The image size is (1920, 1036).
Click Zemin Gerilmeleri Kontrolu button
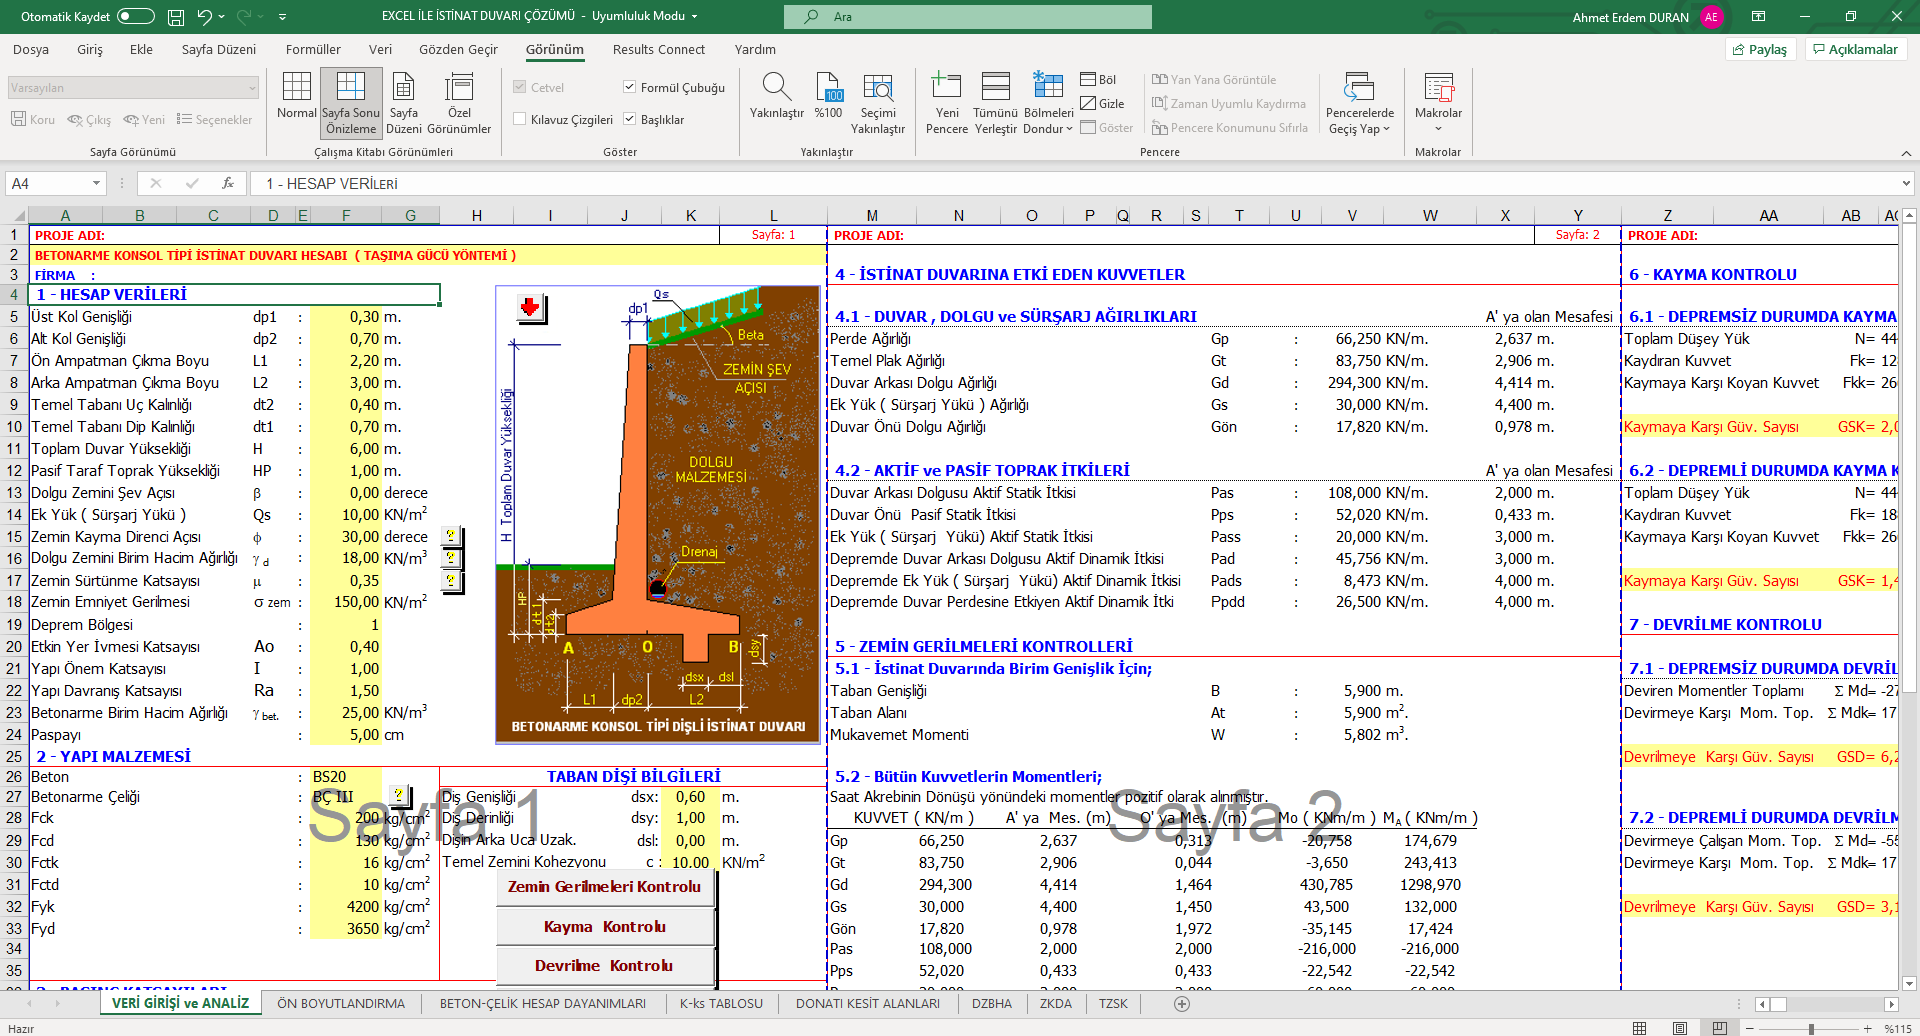pyautogui.click(x=604, y=887)
